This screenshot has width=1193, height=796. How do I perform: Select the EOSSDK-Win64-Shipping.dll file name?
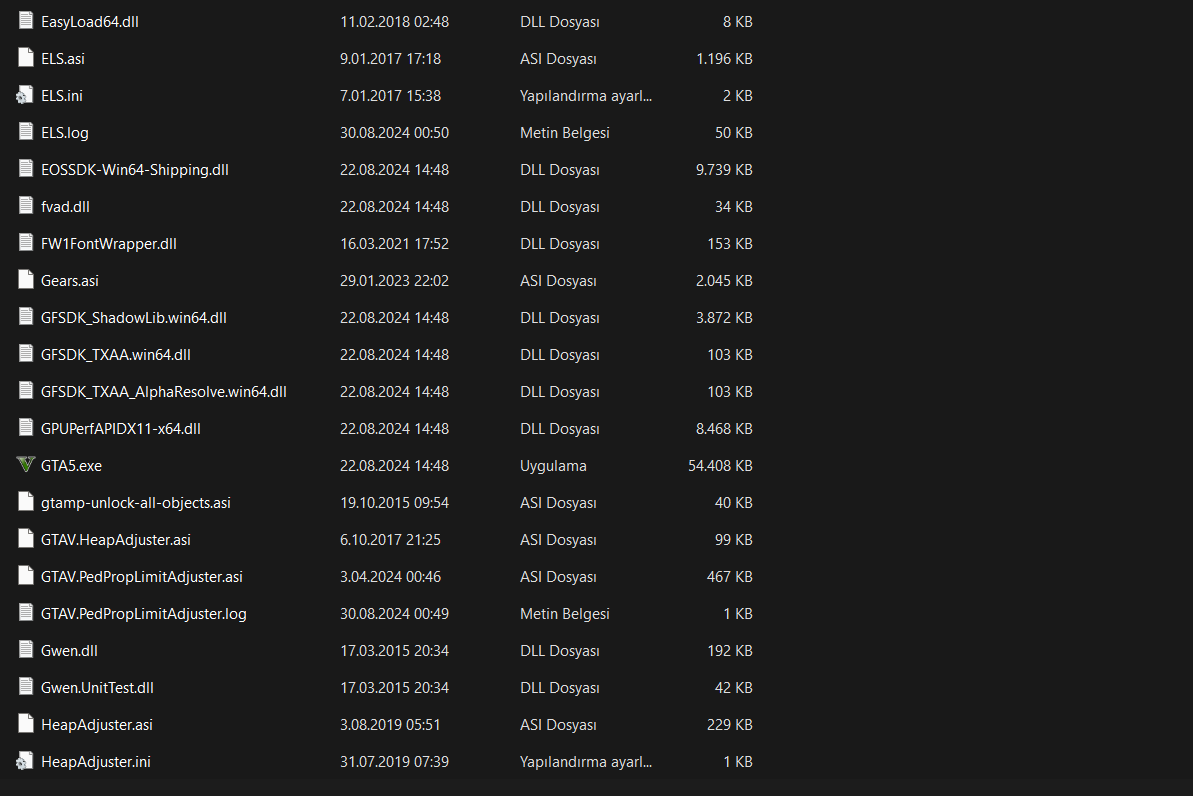pyautogui.click(x=135, y=170)
